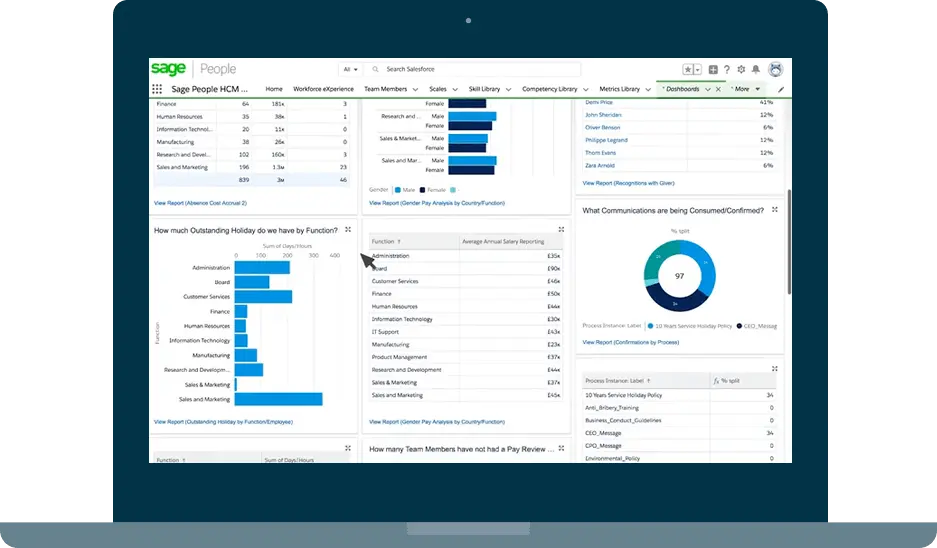Image resolution: width=937 pixels, height=548 pixels.
Task: Click Thom Evans name link
Action: 600,153
